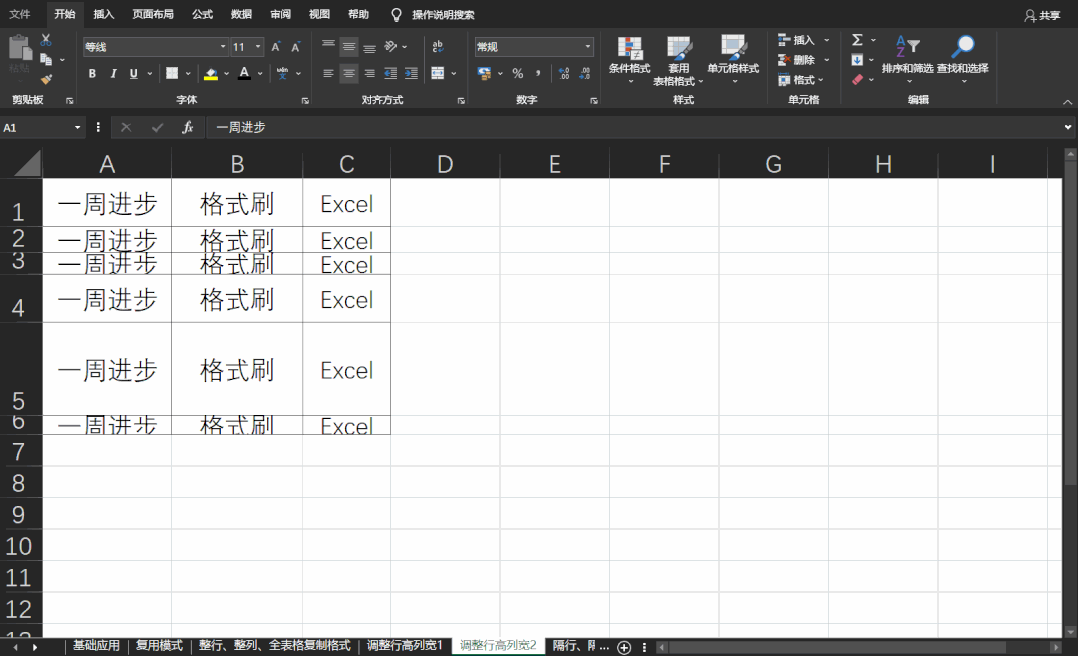Select the format painter icon
This screenshot has height=656, width=1078.
click(x=45, y=80)
